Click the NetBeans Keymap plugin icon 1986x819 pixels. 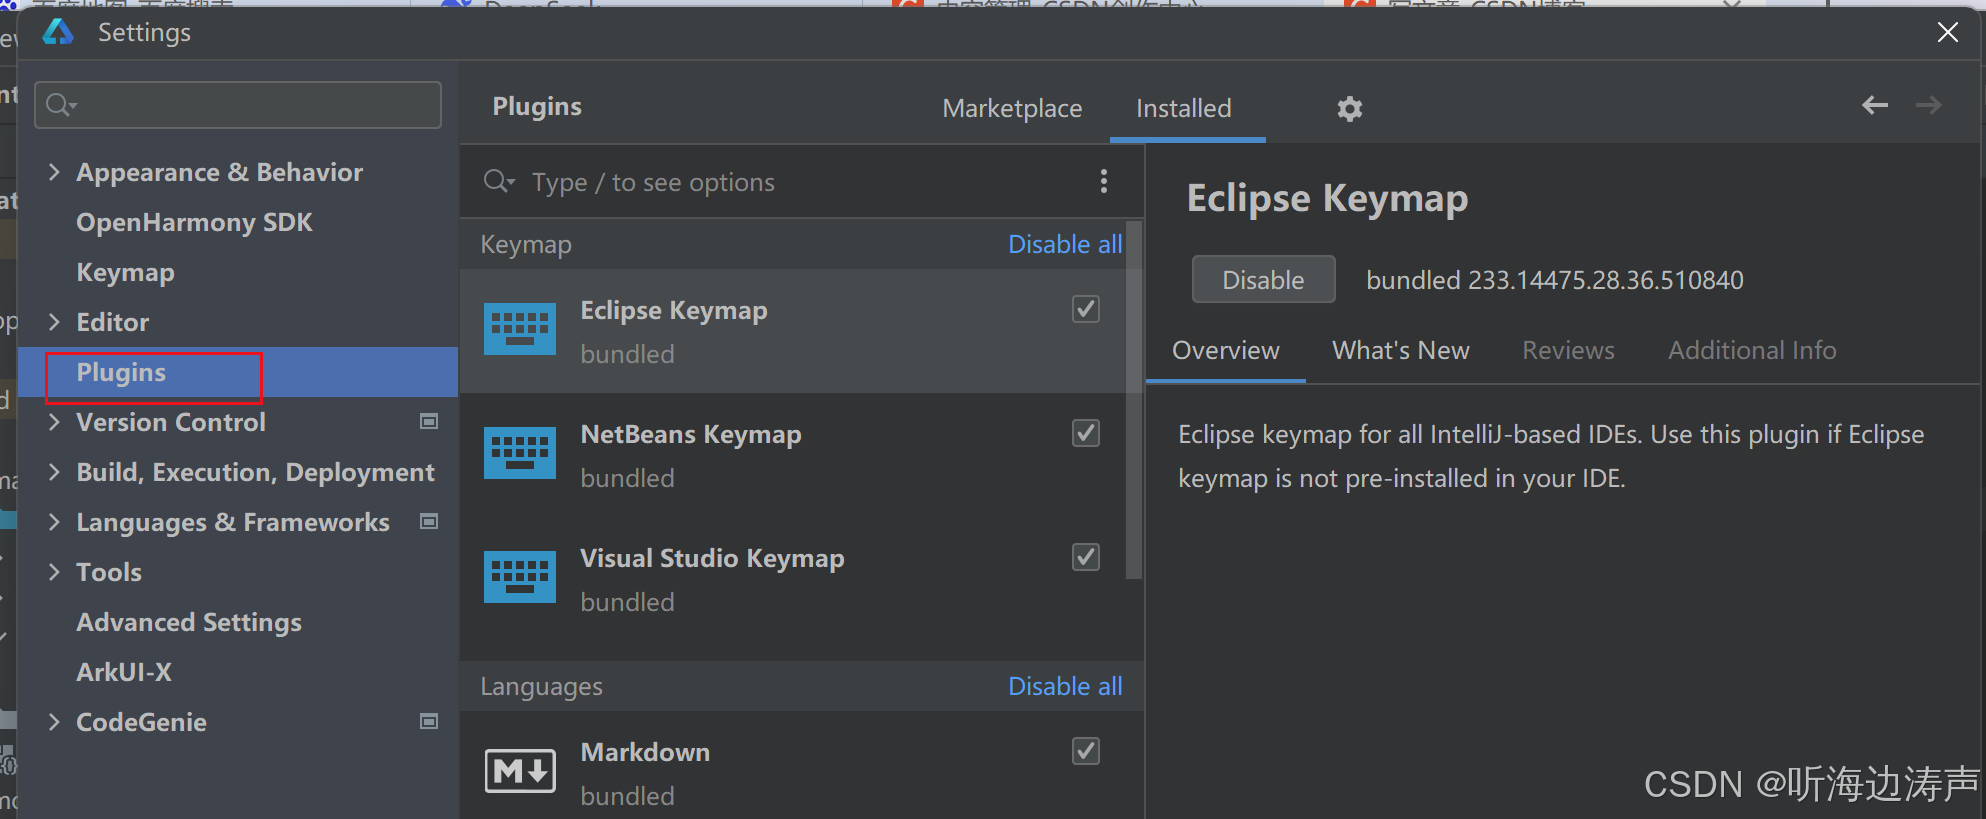520,453
